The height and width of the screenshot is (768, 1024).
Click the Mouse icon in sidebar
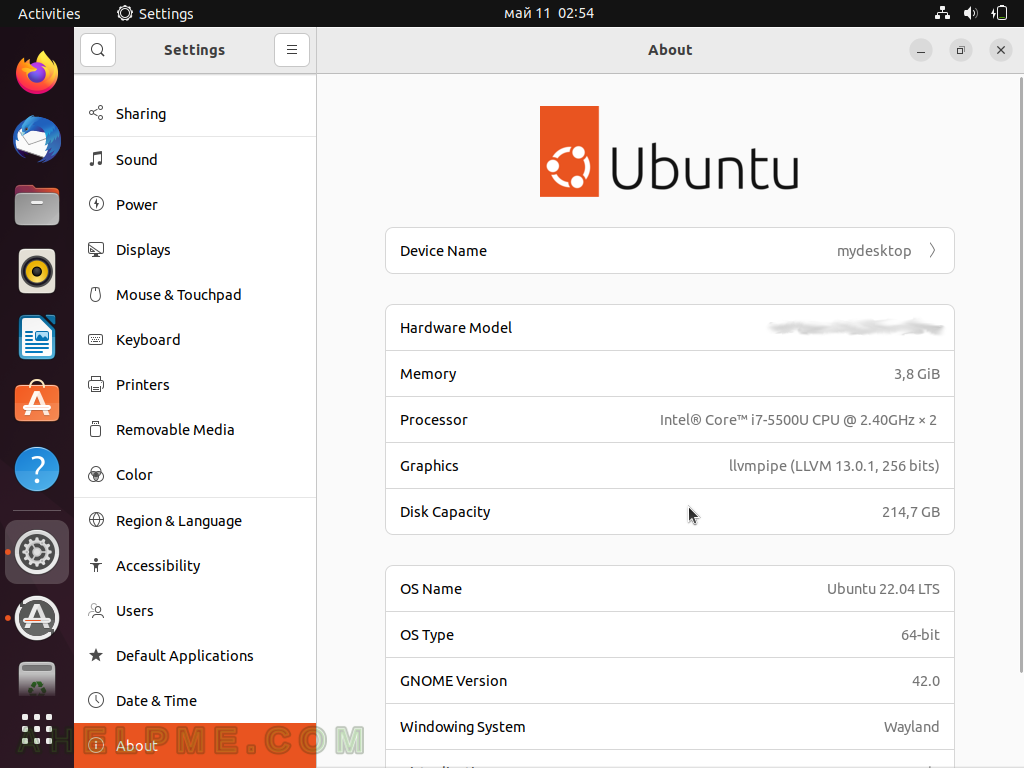pos(96,295)
